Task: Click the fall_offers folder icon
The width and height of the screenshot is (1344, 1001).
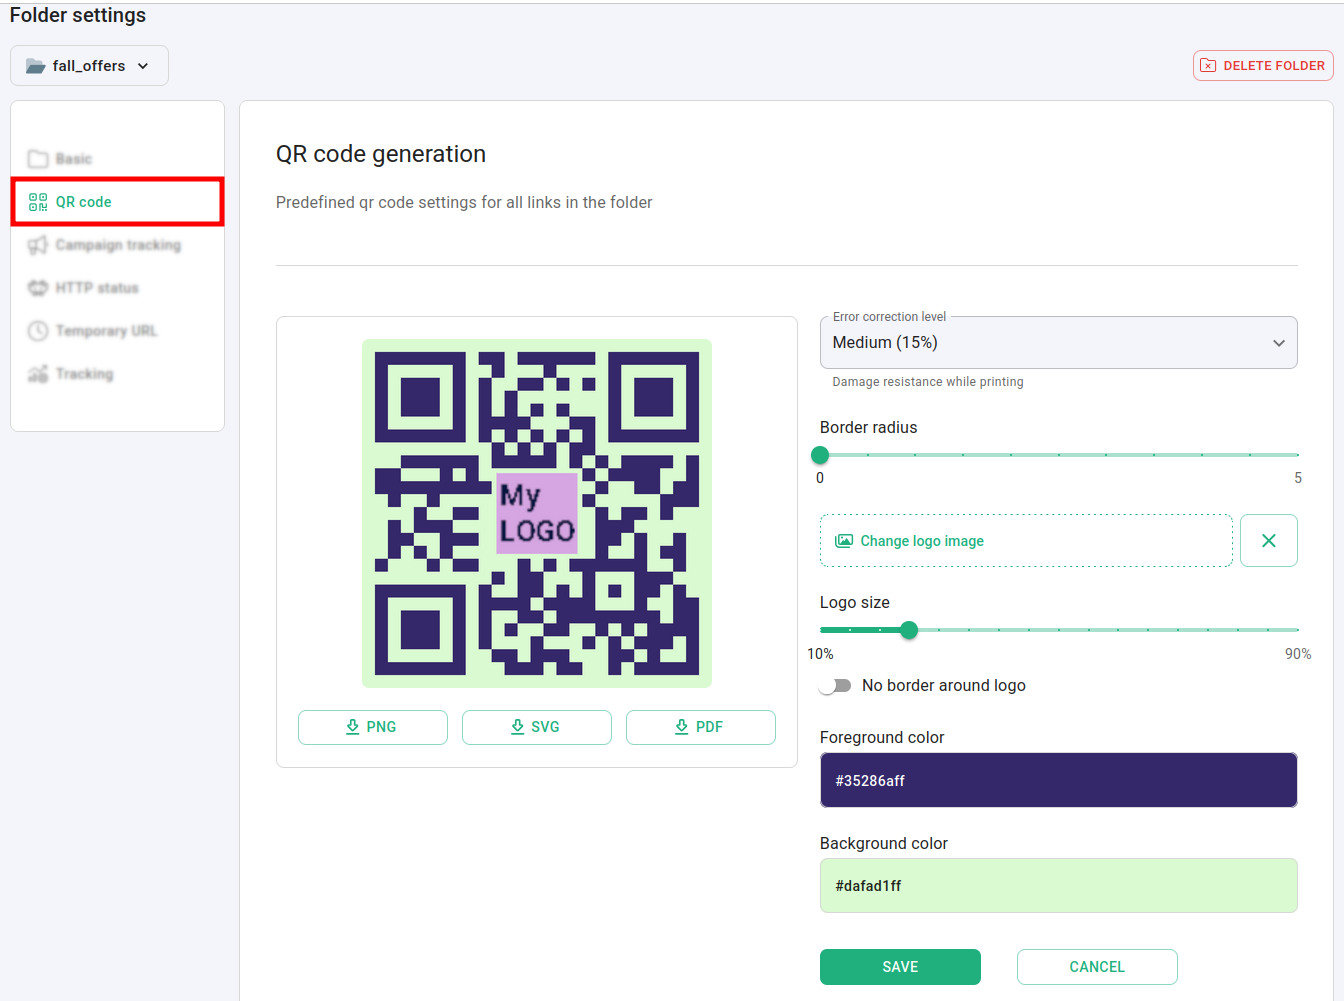Action: 36,66
